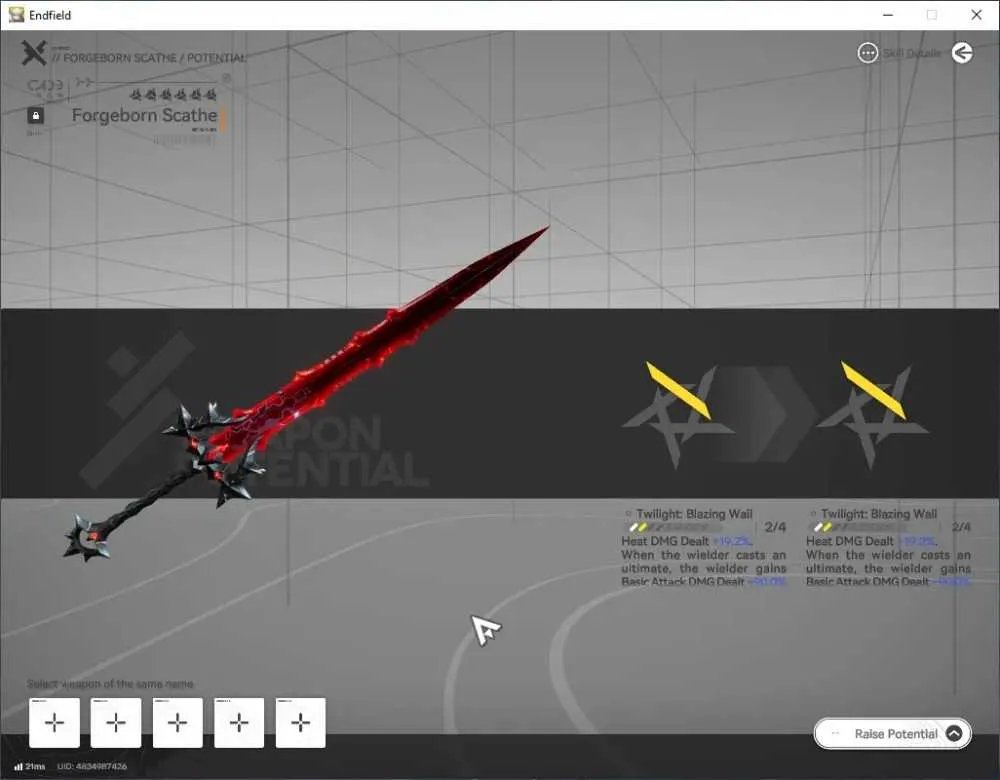This screenshot has width=1000, height=780.
Task: Click the red sword weapon model
Action: pyautogui.click(x=306, y=394)
